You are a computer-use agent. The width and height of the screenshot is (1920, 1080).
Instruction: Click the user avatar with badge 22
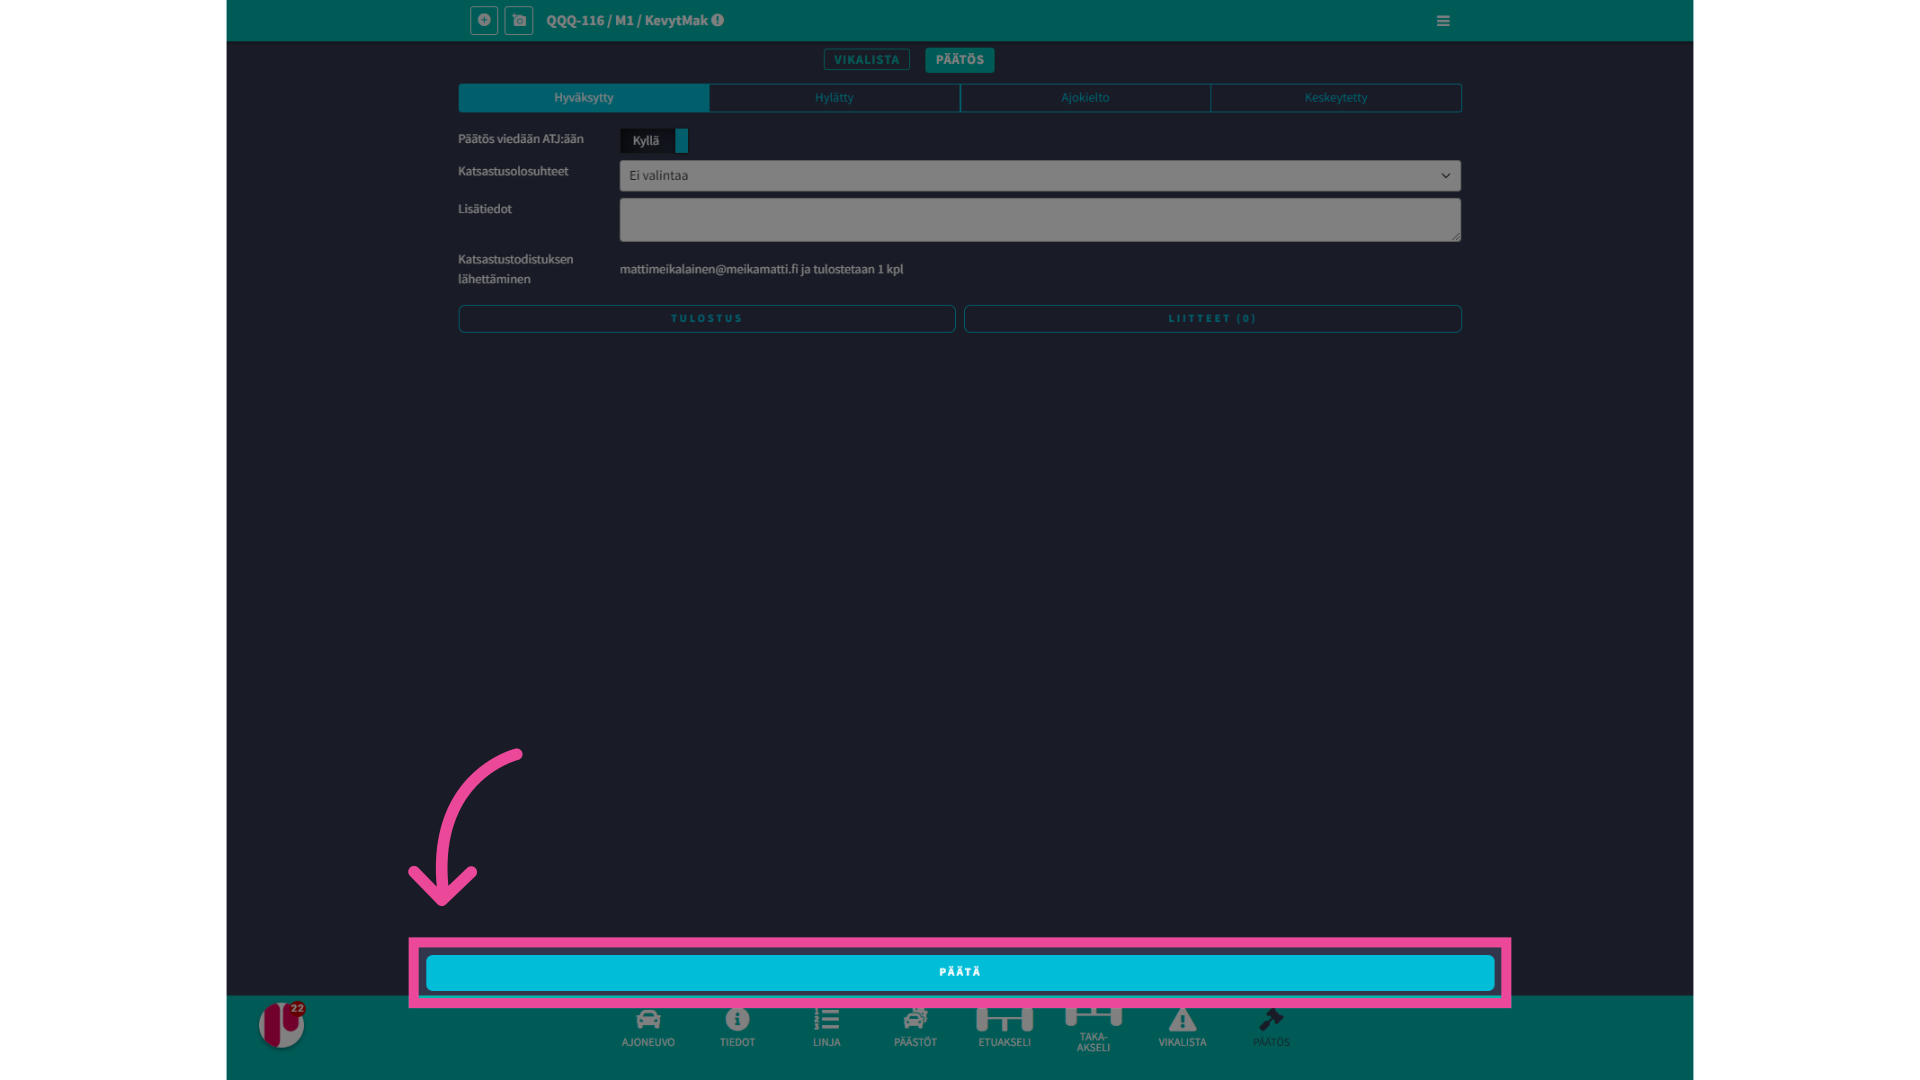[282, 1025]
